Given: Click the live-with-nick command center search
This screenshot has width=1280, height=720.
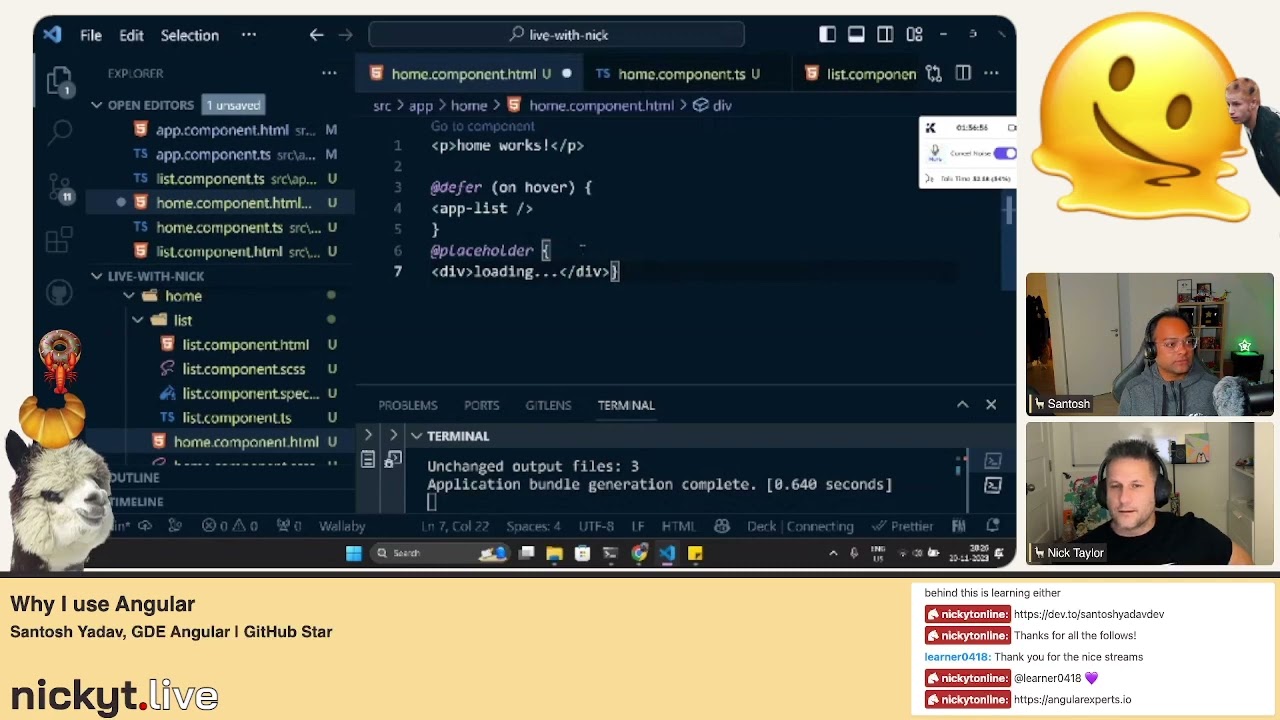Looking at the screenshot, I should coord(556,35).
